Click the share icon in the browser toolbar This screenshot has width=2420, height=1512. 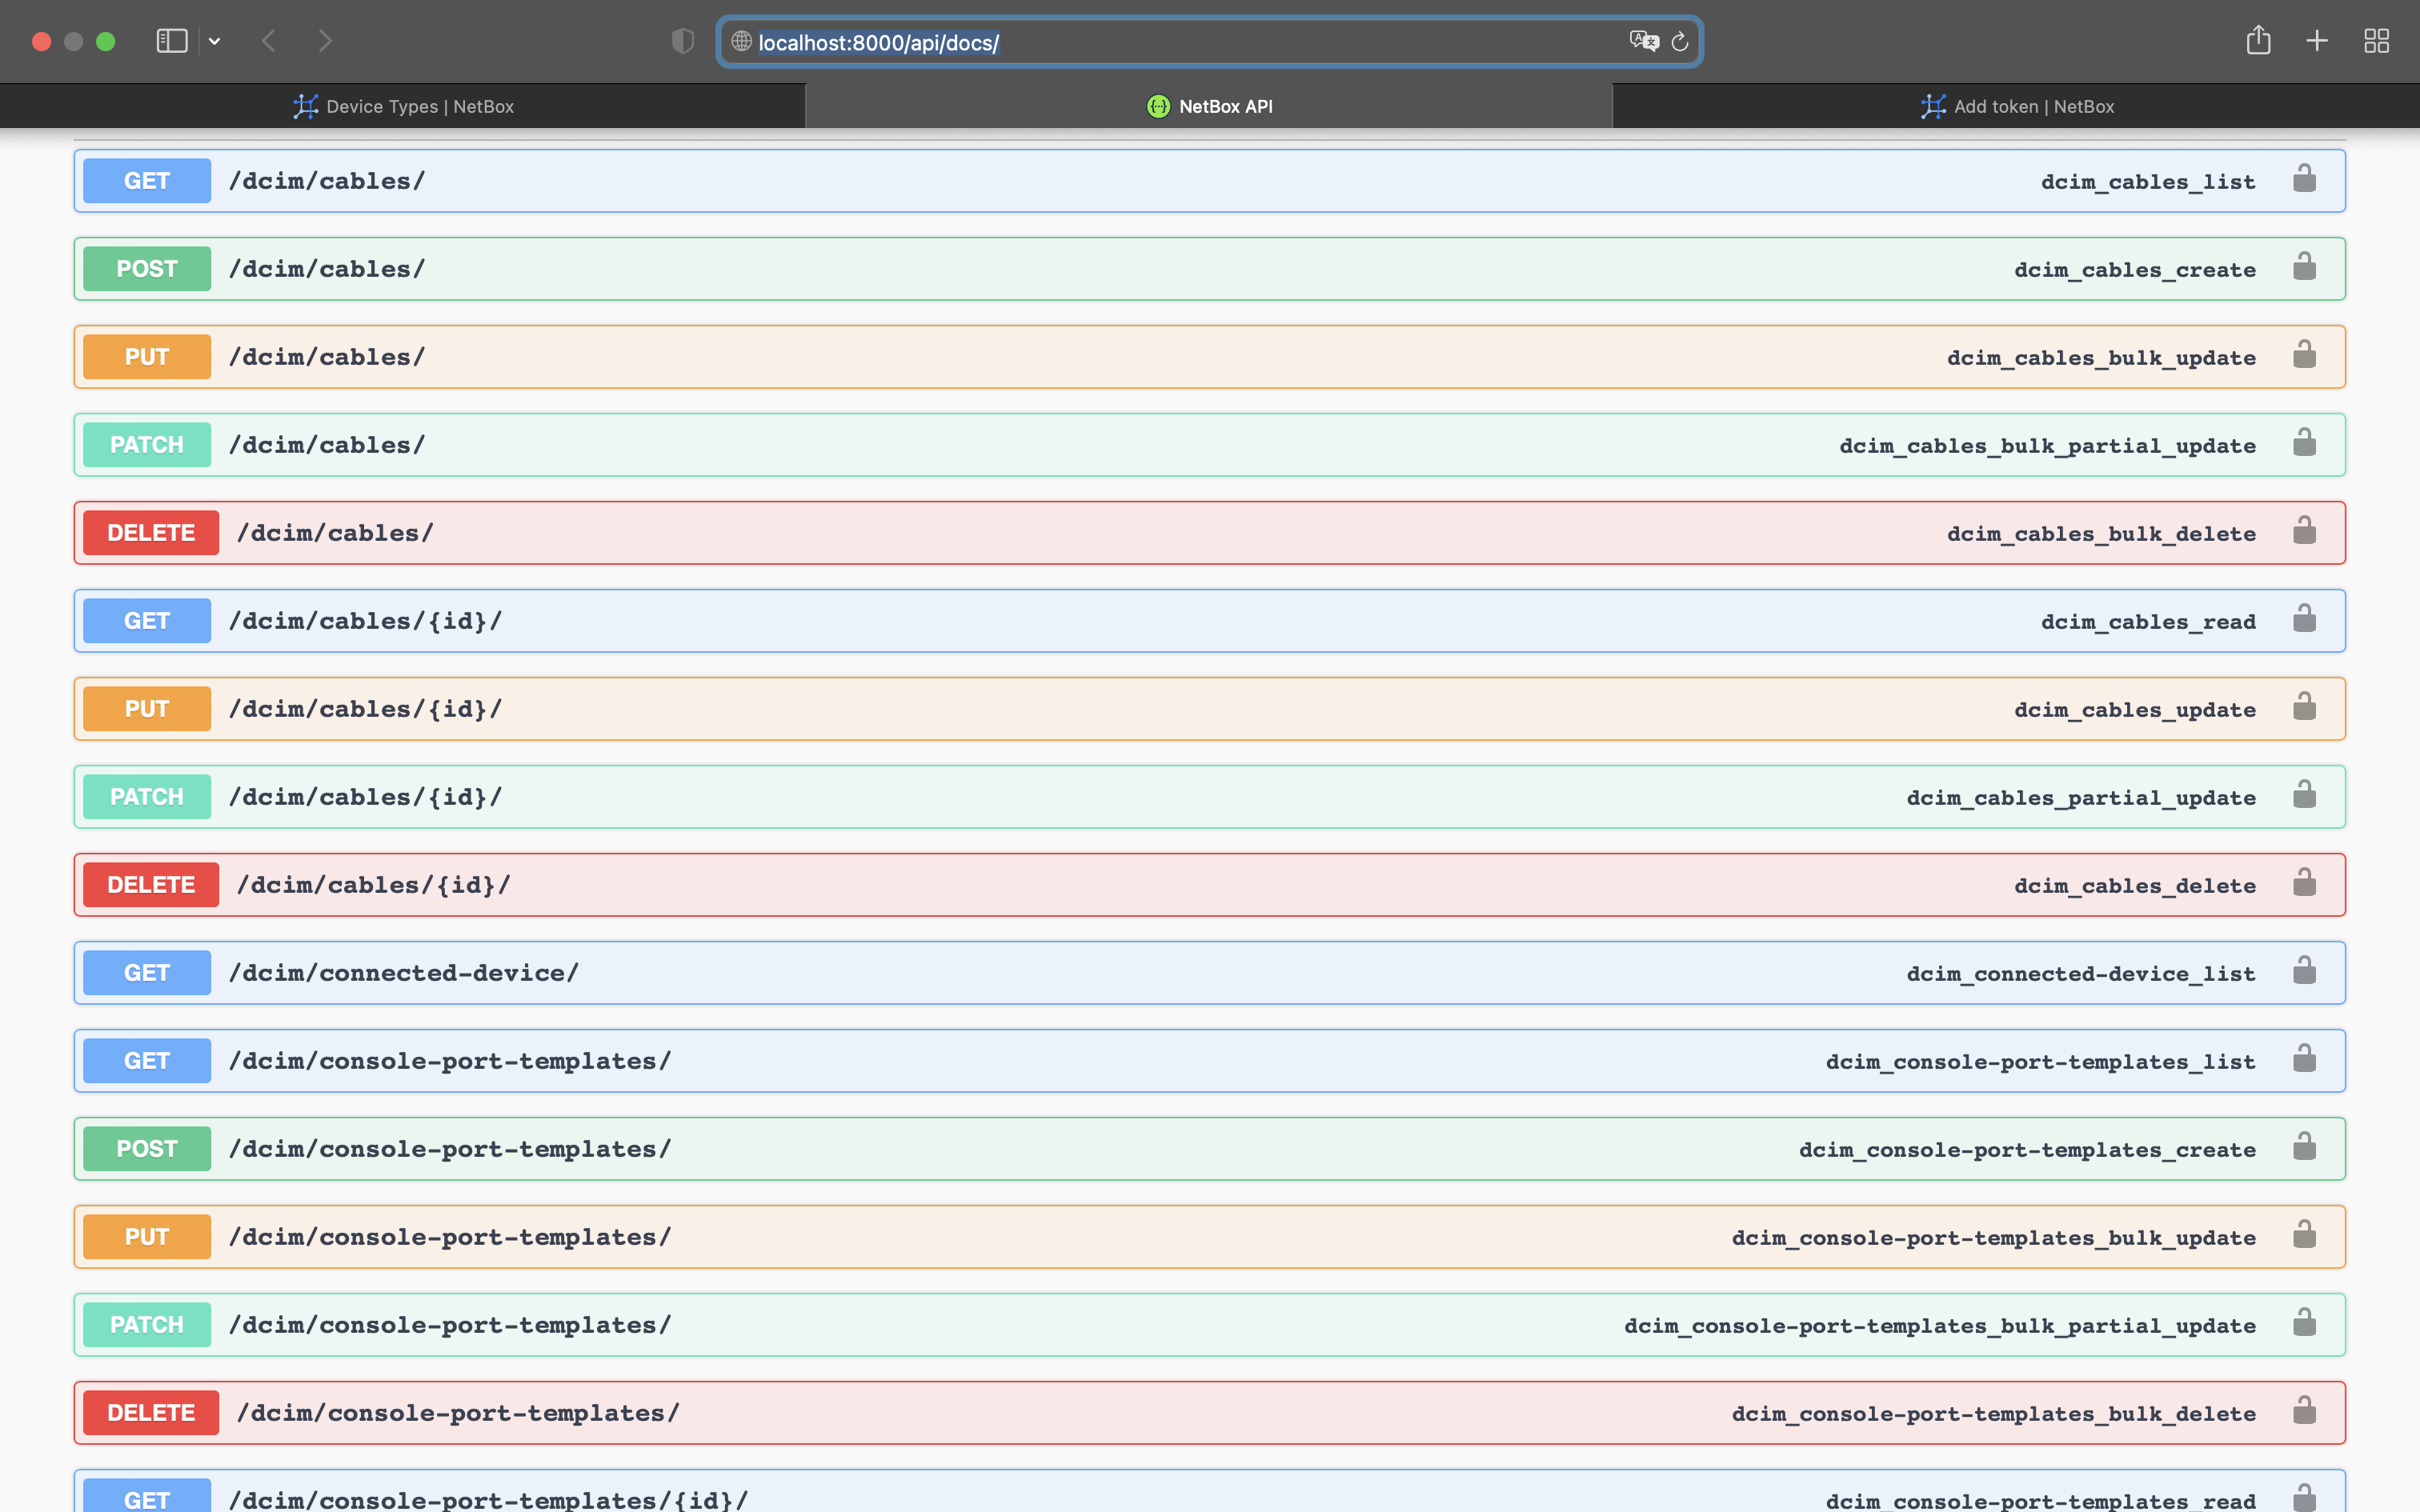2258,41
